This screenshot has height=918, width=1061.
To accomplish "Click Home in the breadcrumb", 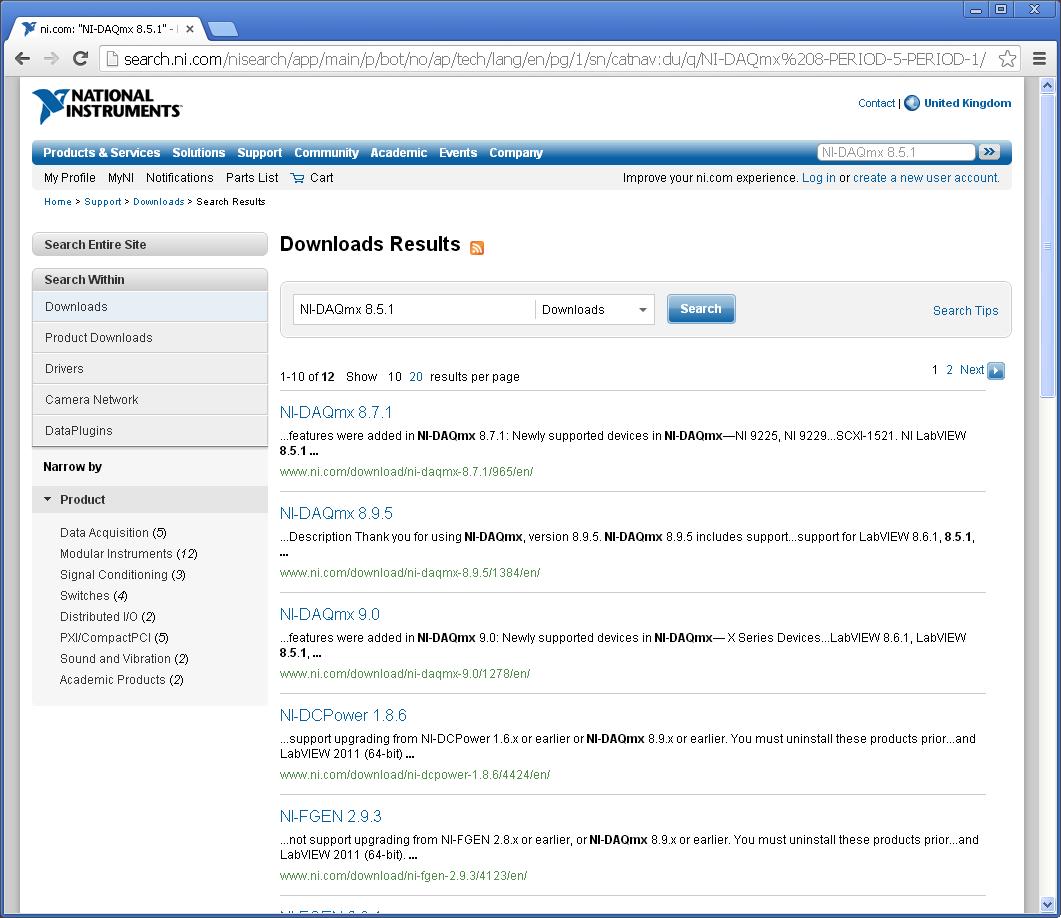I will (x=58, y=202).
